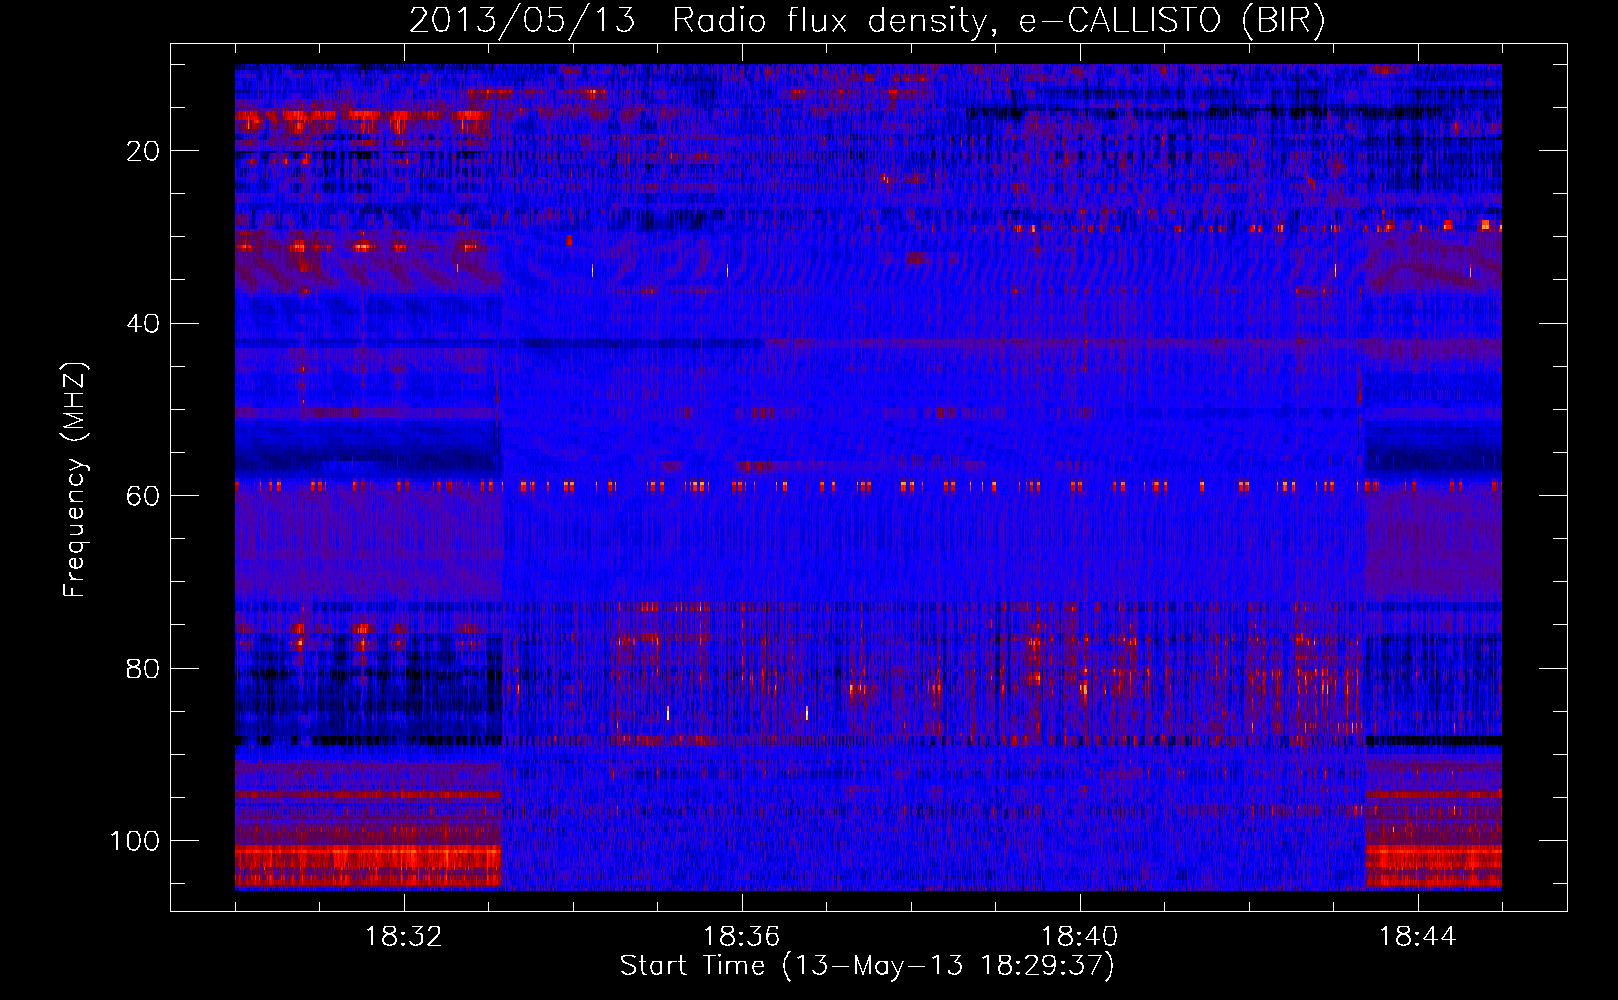Viewport: 1618px width, 1000px height.
Task: Click the frequency tick label '100'
Action: pos(135,841)
